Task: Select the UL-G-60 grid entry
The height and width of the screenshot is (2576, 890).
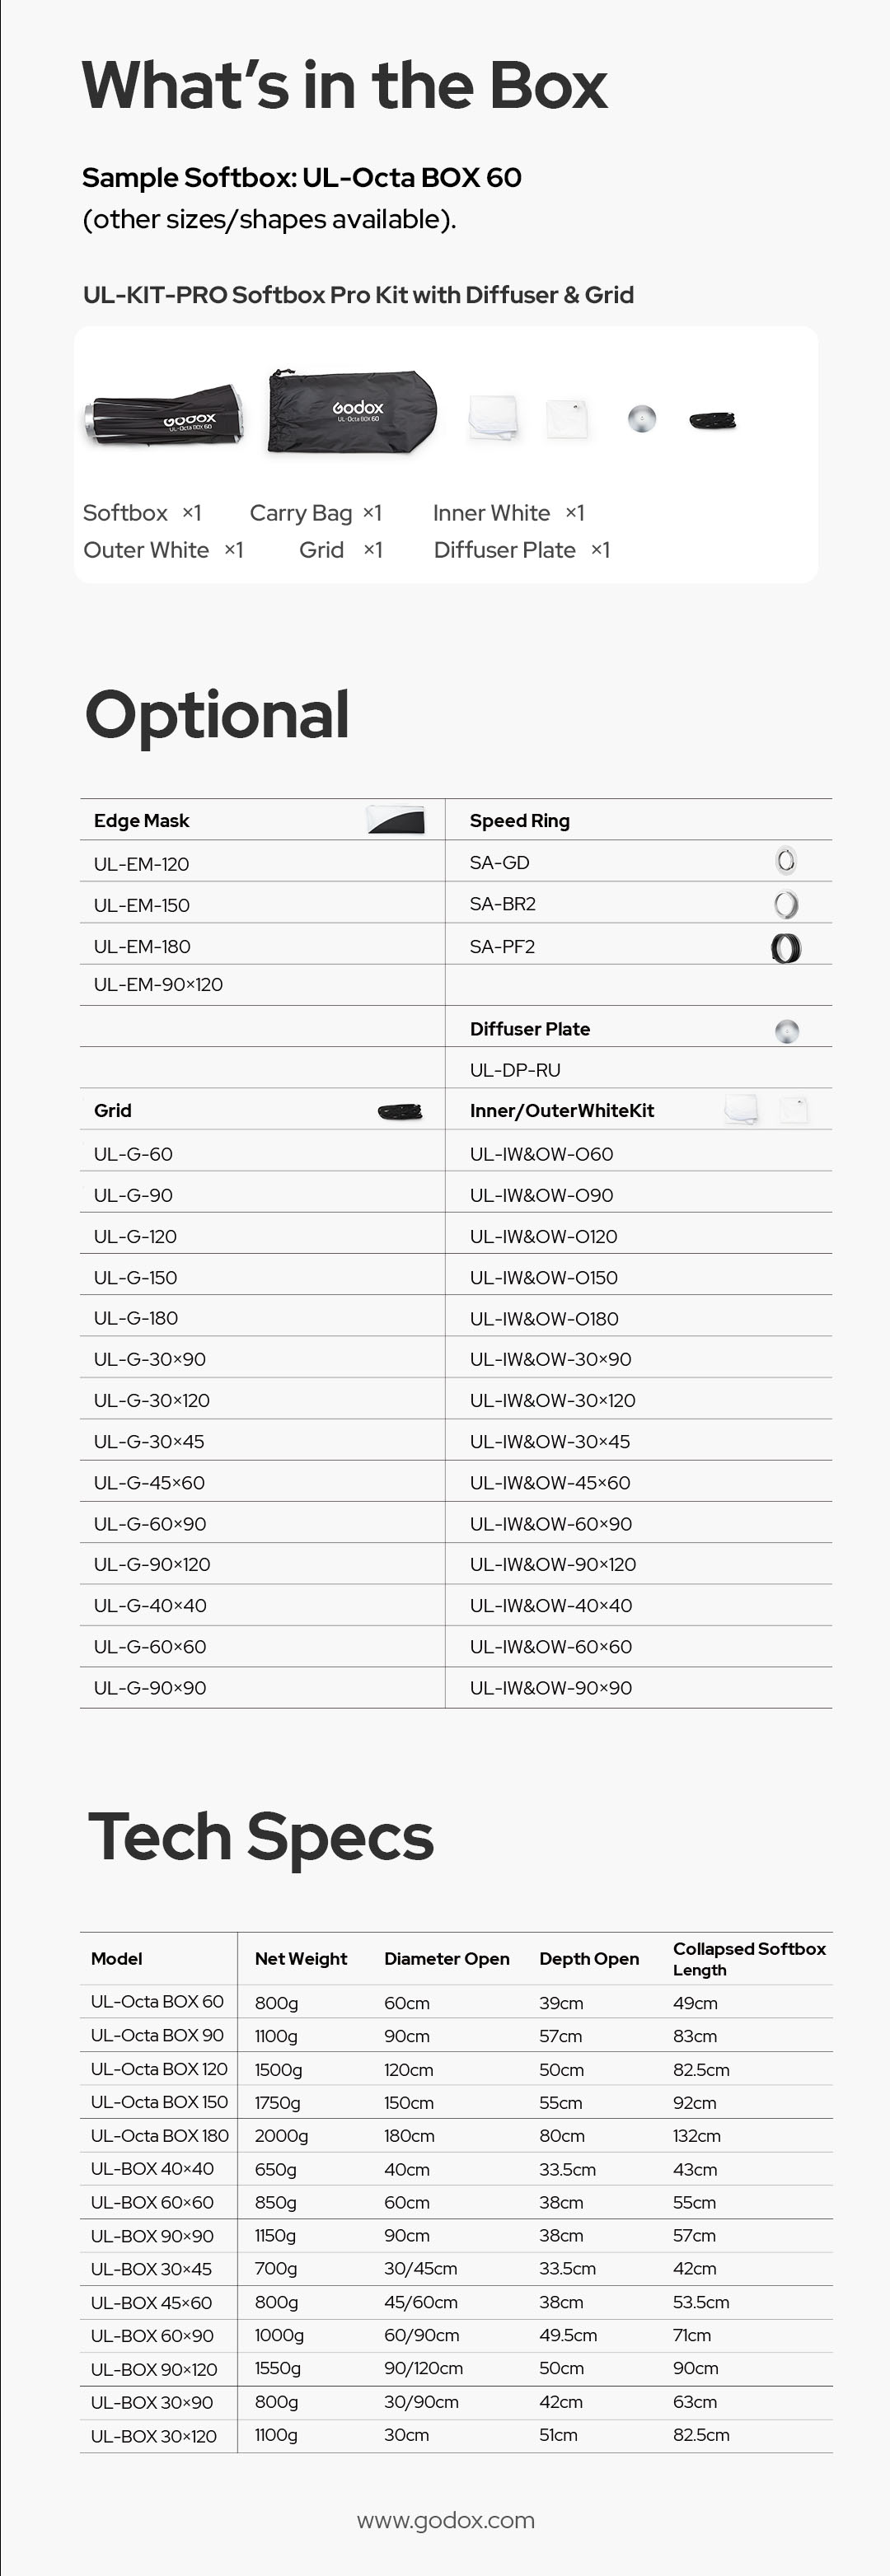Action: point(133,1154)
